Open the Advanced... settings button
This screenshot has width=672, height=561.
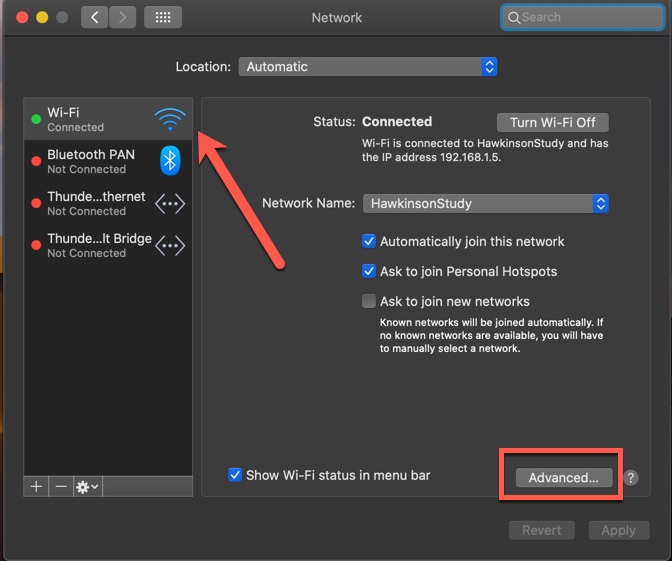click(563, 478)
